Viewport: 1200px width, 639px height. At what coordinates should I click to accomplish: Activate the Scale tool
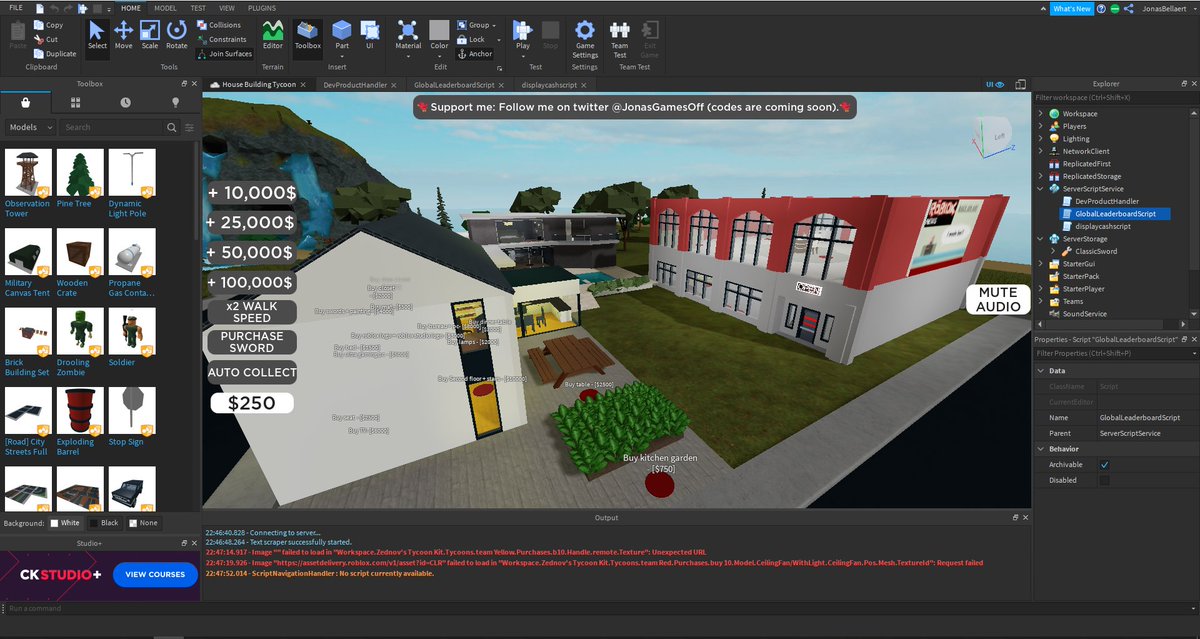pos(149,35)
